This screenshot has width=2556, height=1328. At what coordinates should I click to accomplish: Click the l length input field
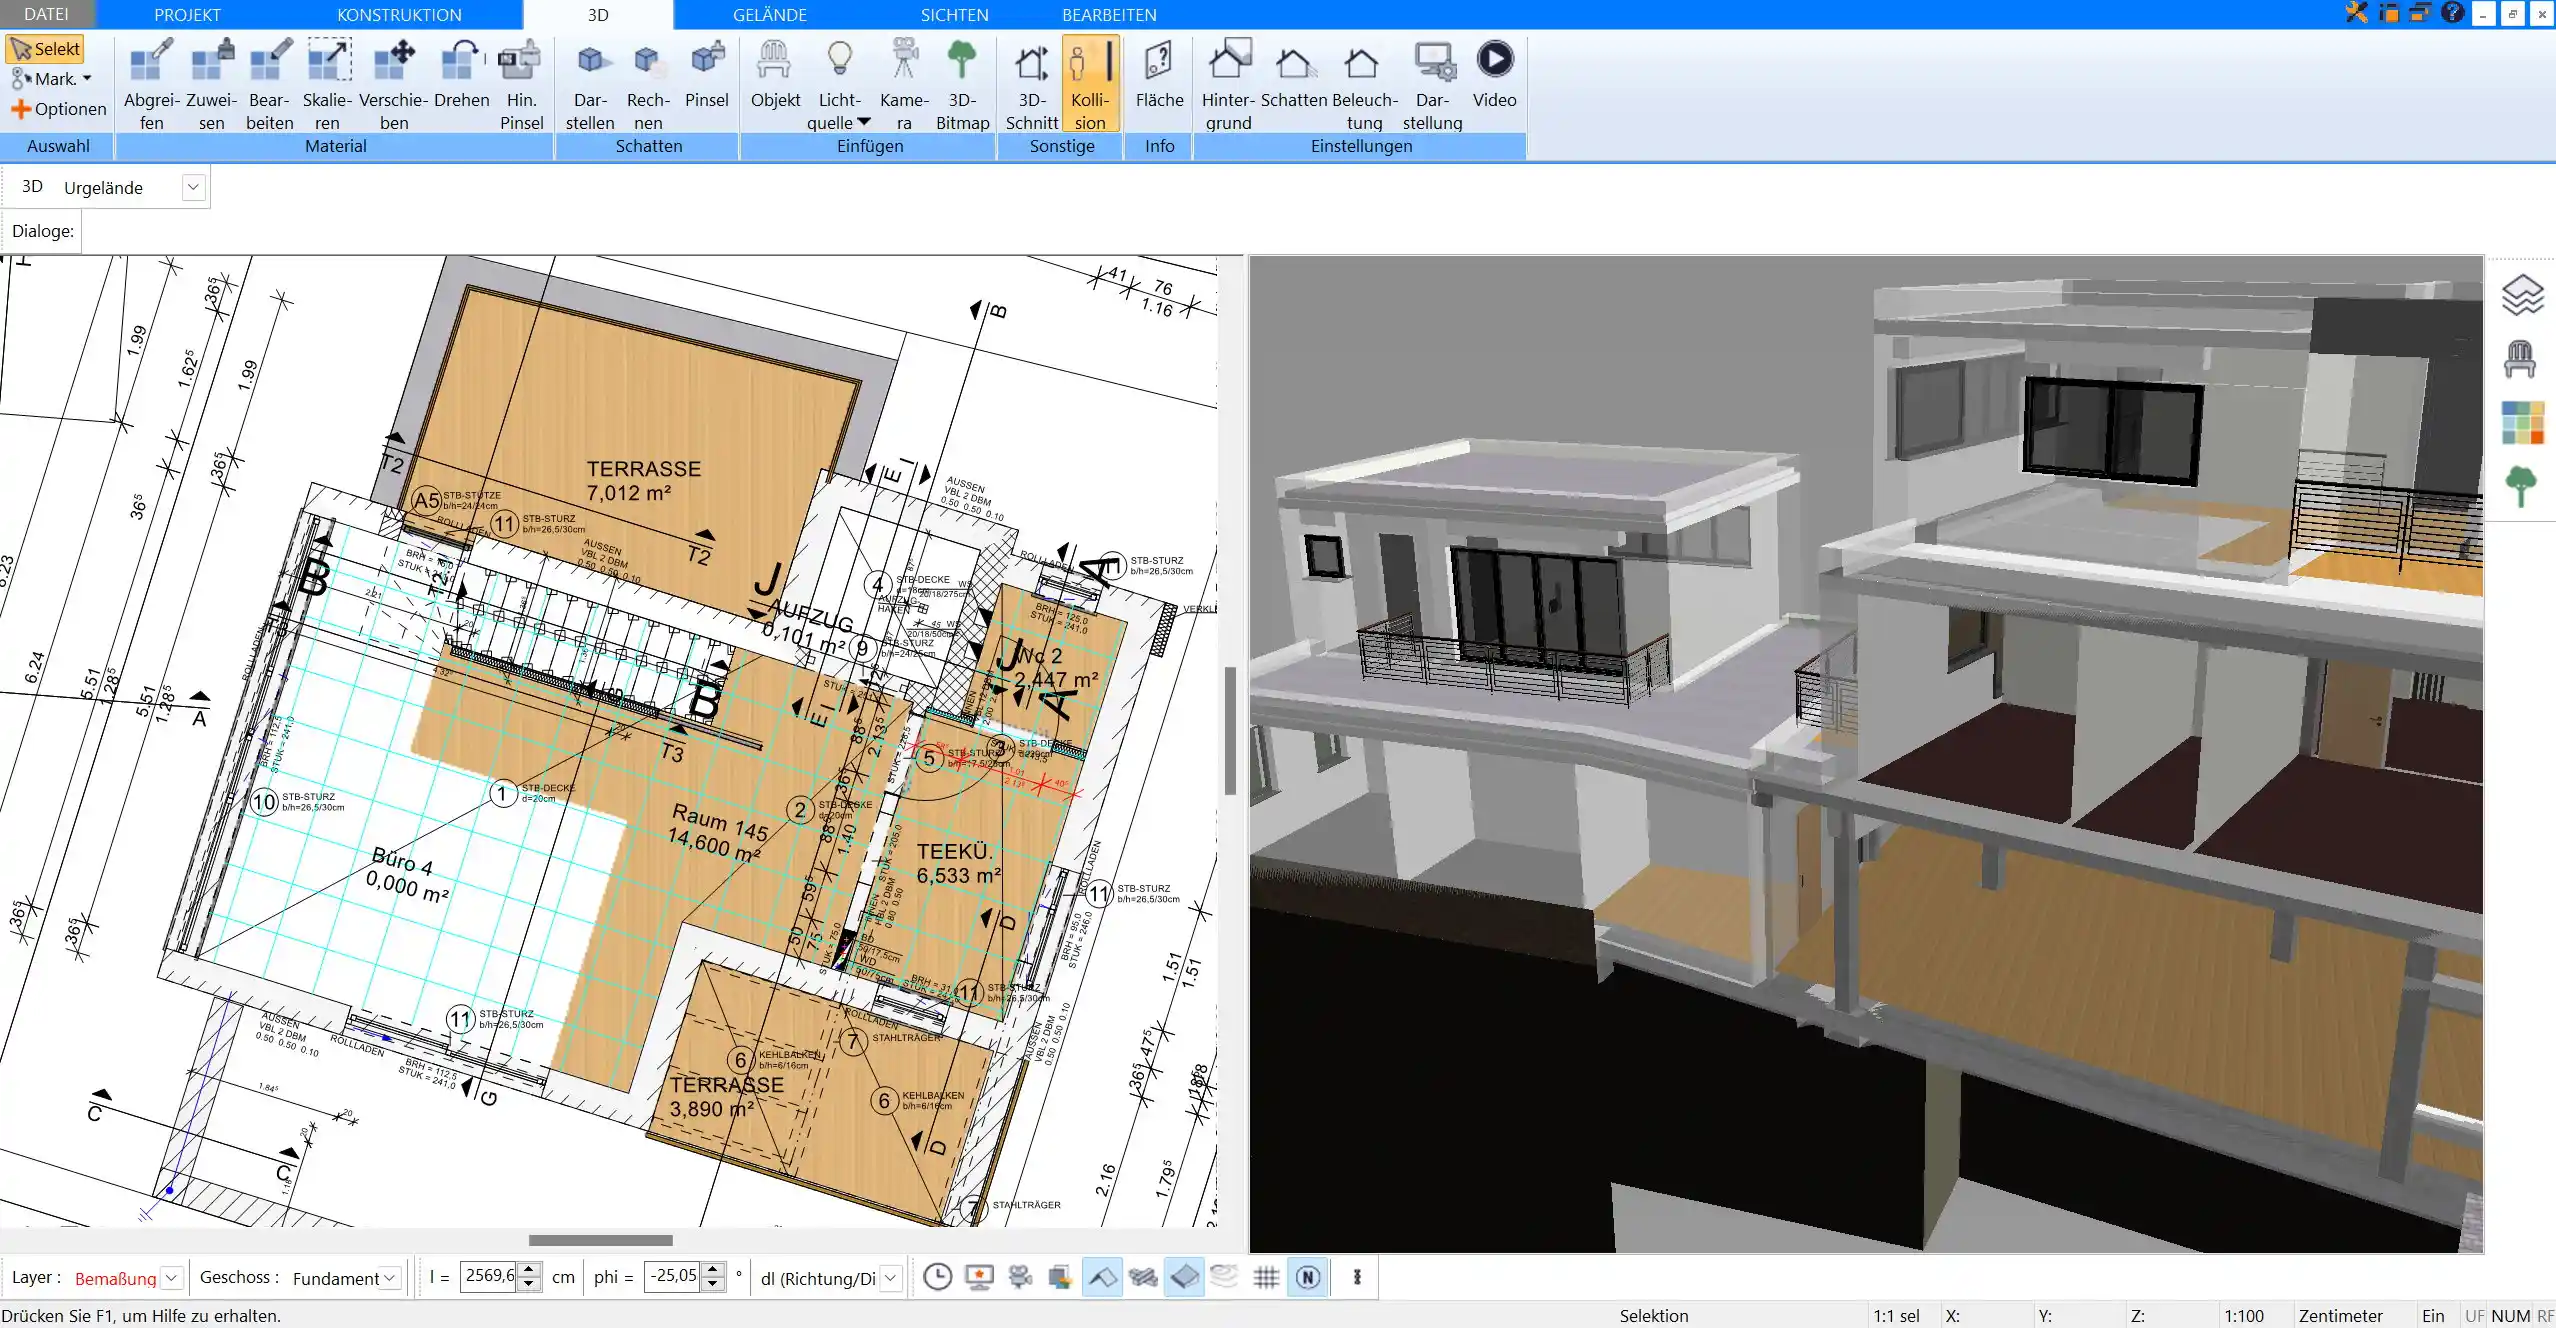(x=489, y=1276)
